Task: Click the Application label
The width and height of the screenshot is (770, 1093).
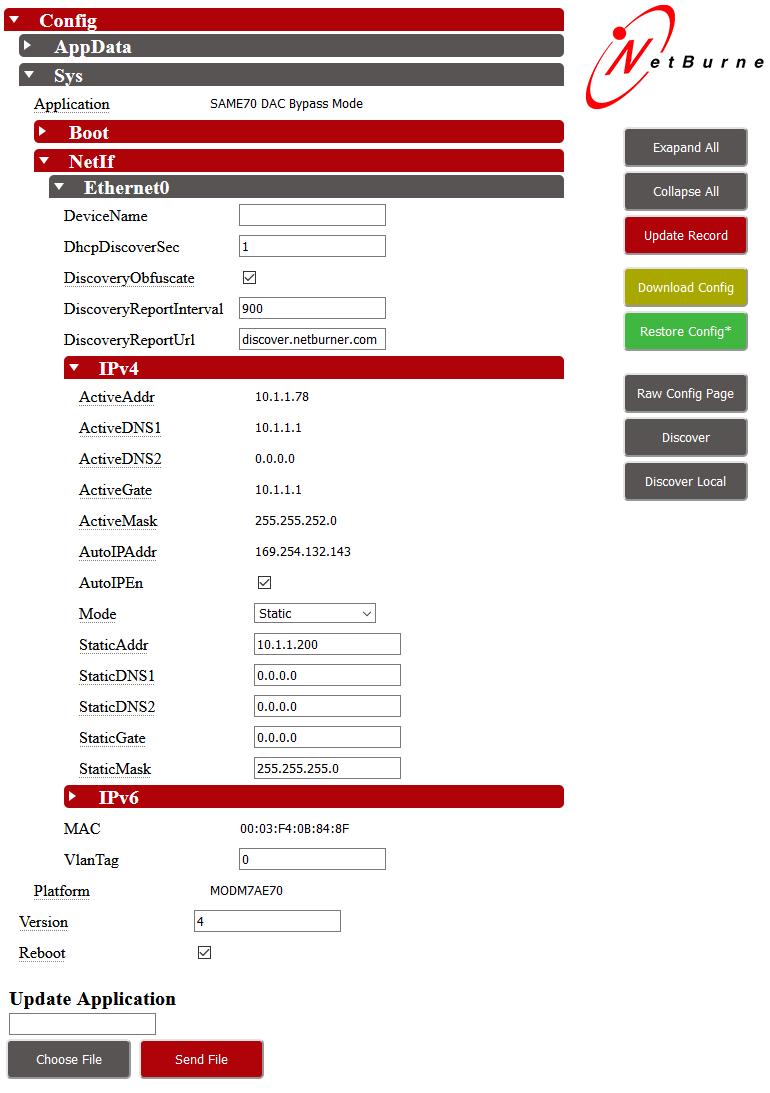Action: click(72, 105)
